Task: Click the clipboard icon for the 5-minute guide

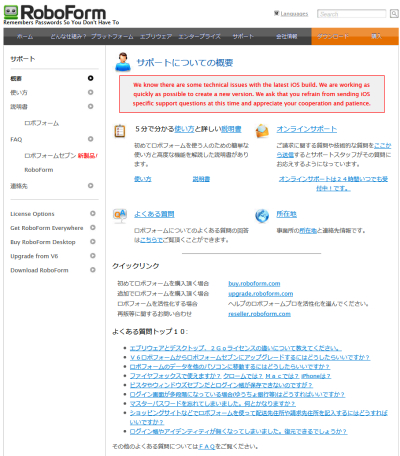Action: click(120, 131)
